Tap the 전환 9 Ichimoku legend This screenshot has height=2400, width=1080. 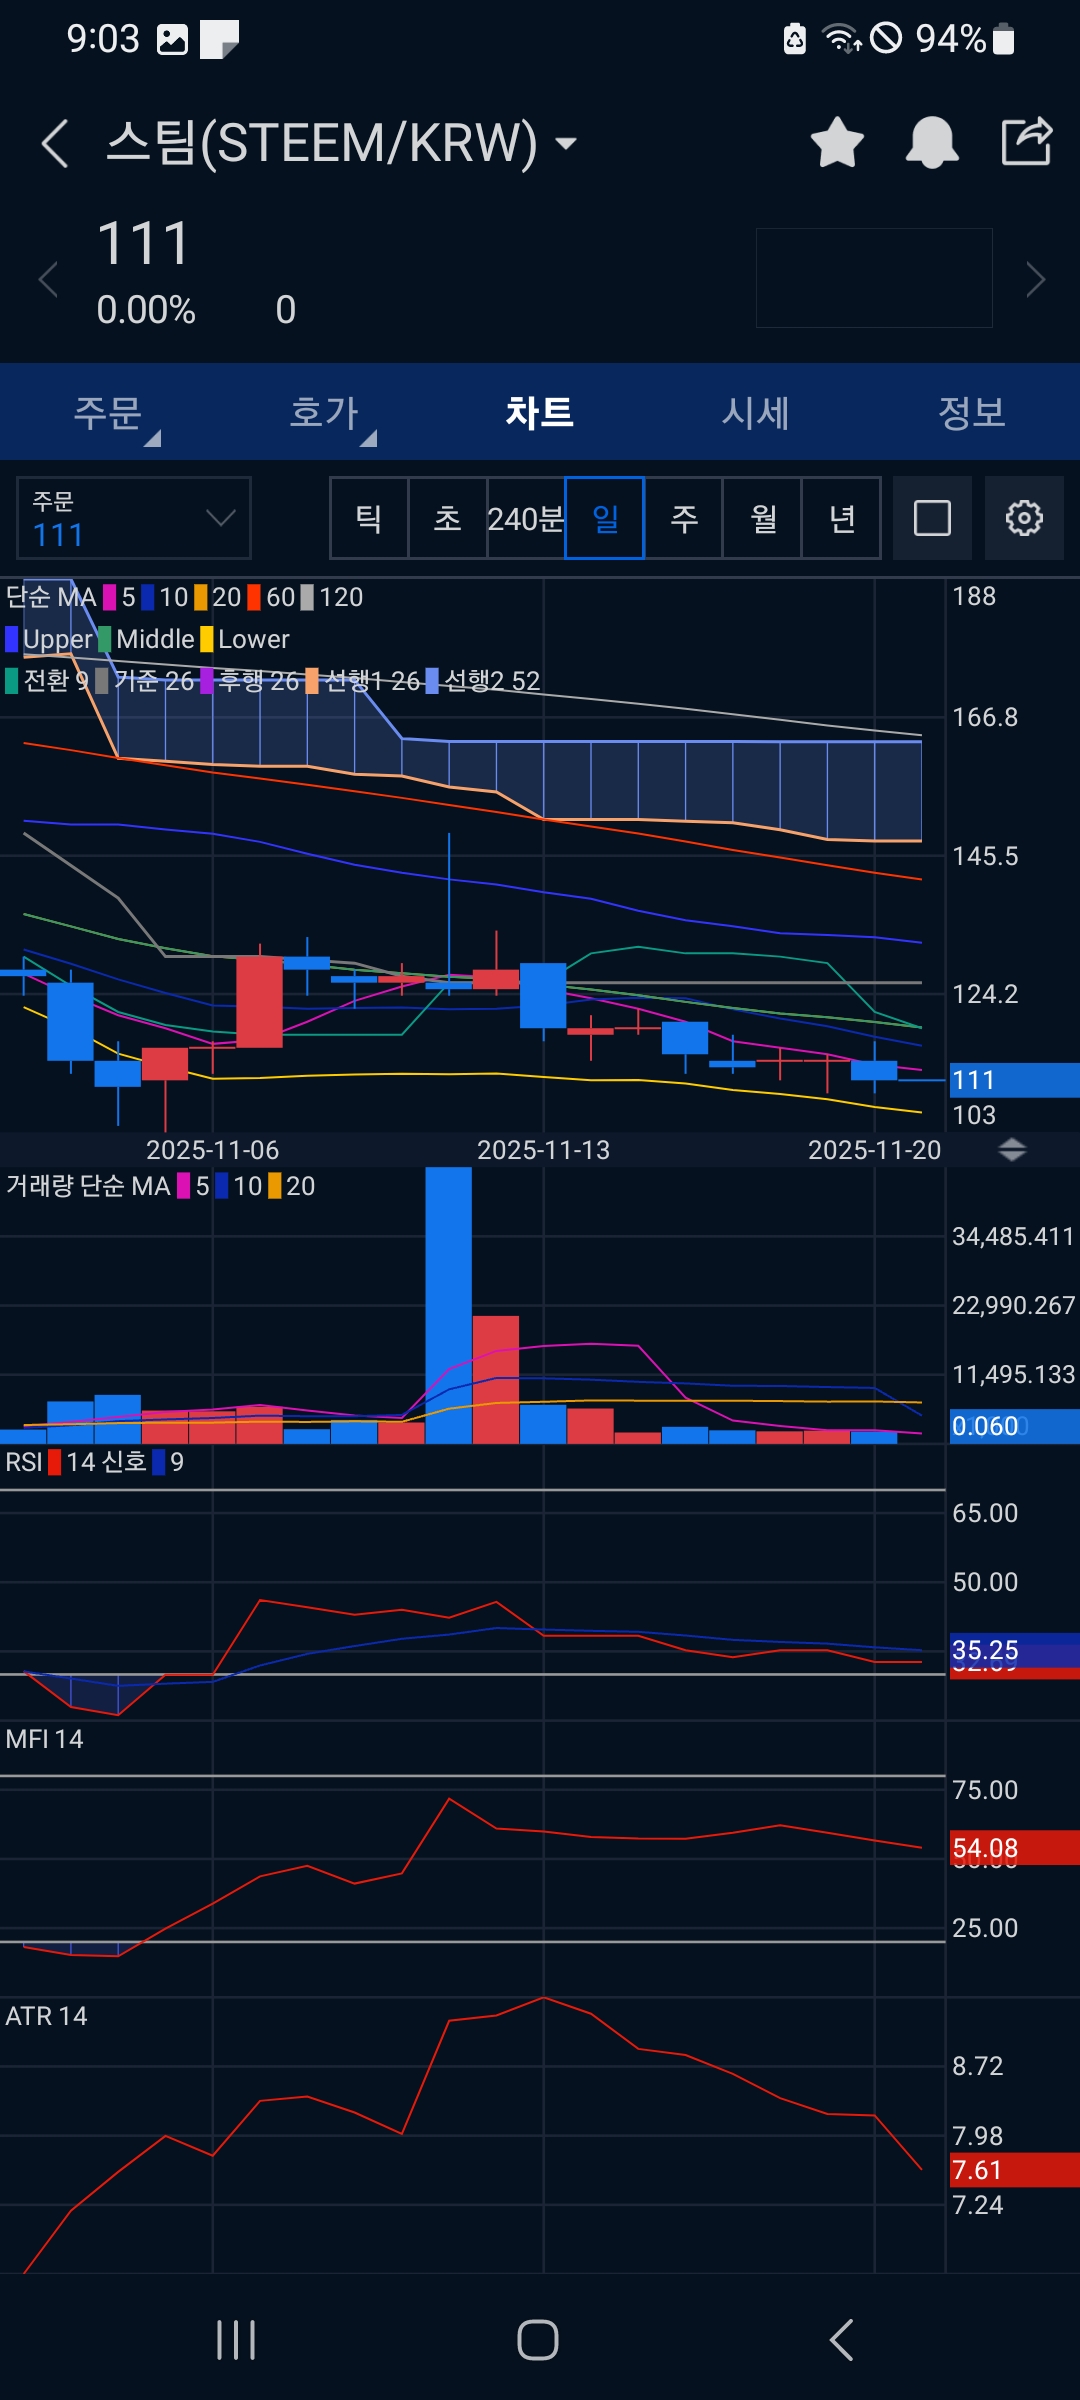[47, 681]
